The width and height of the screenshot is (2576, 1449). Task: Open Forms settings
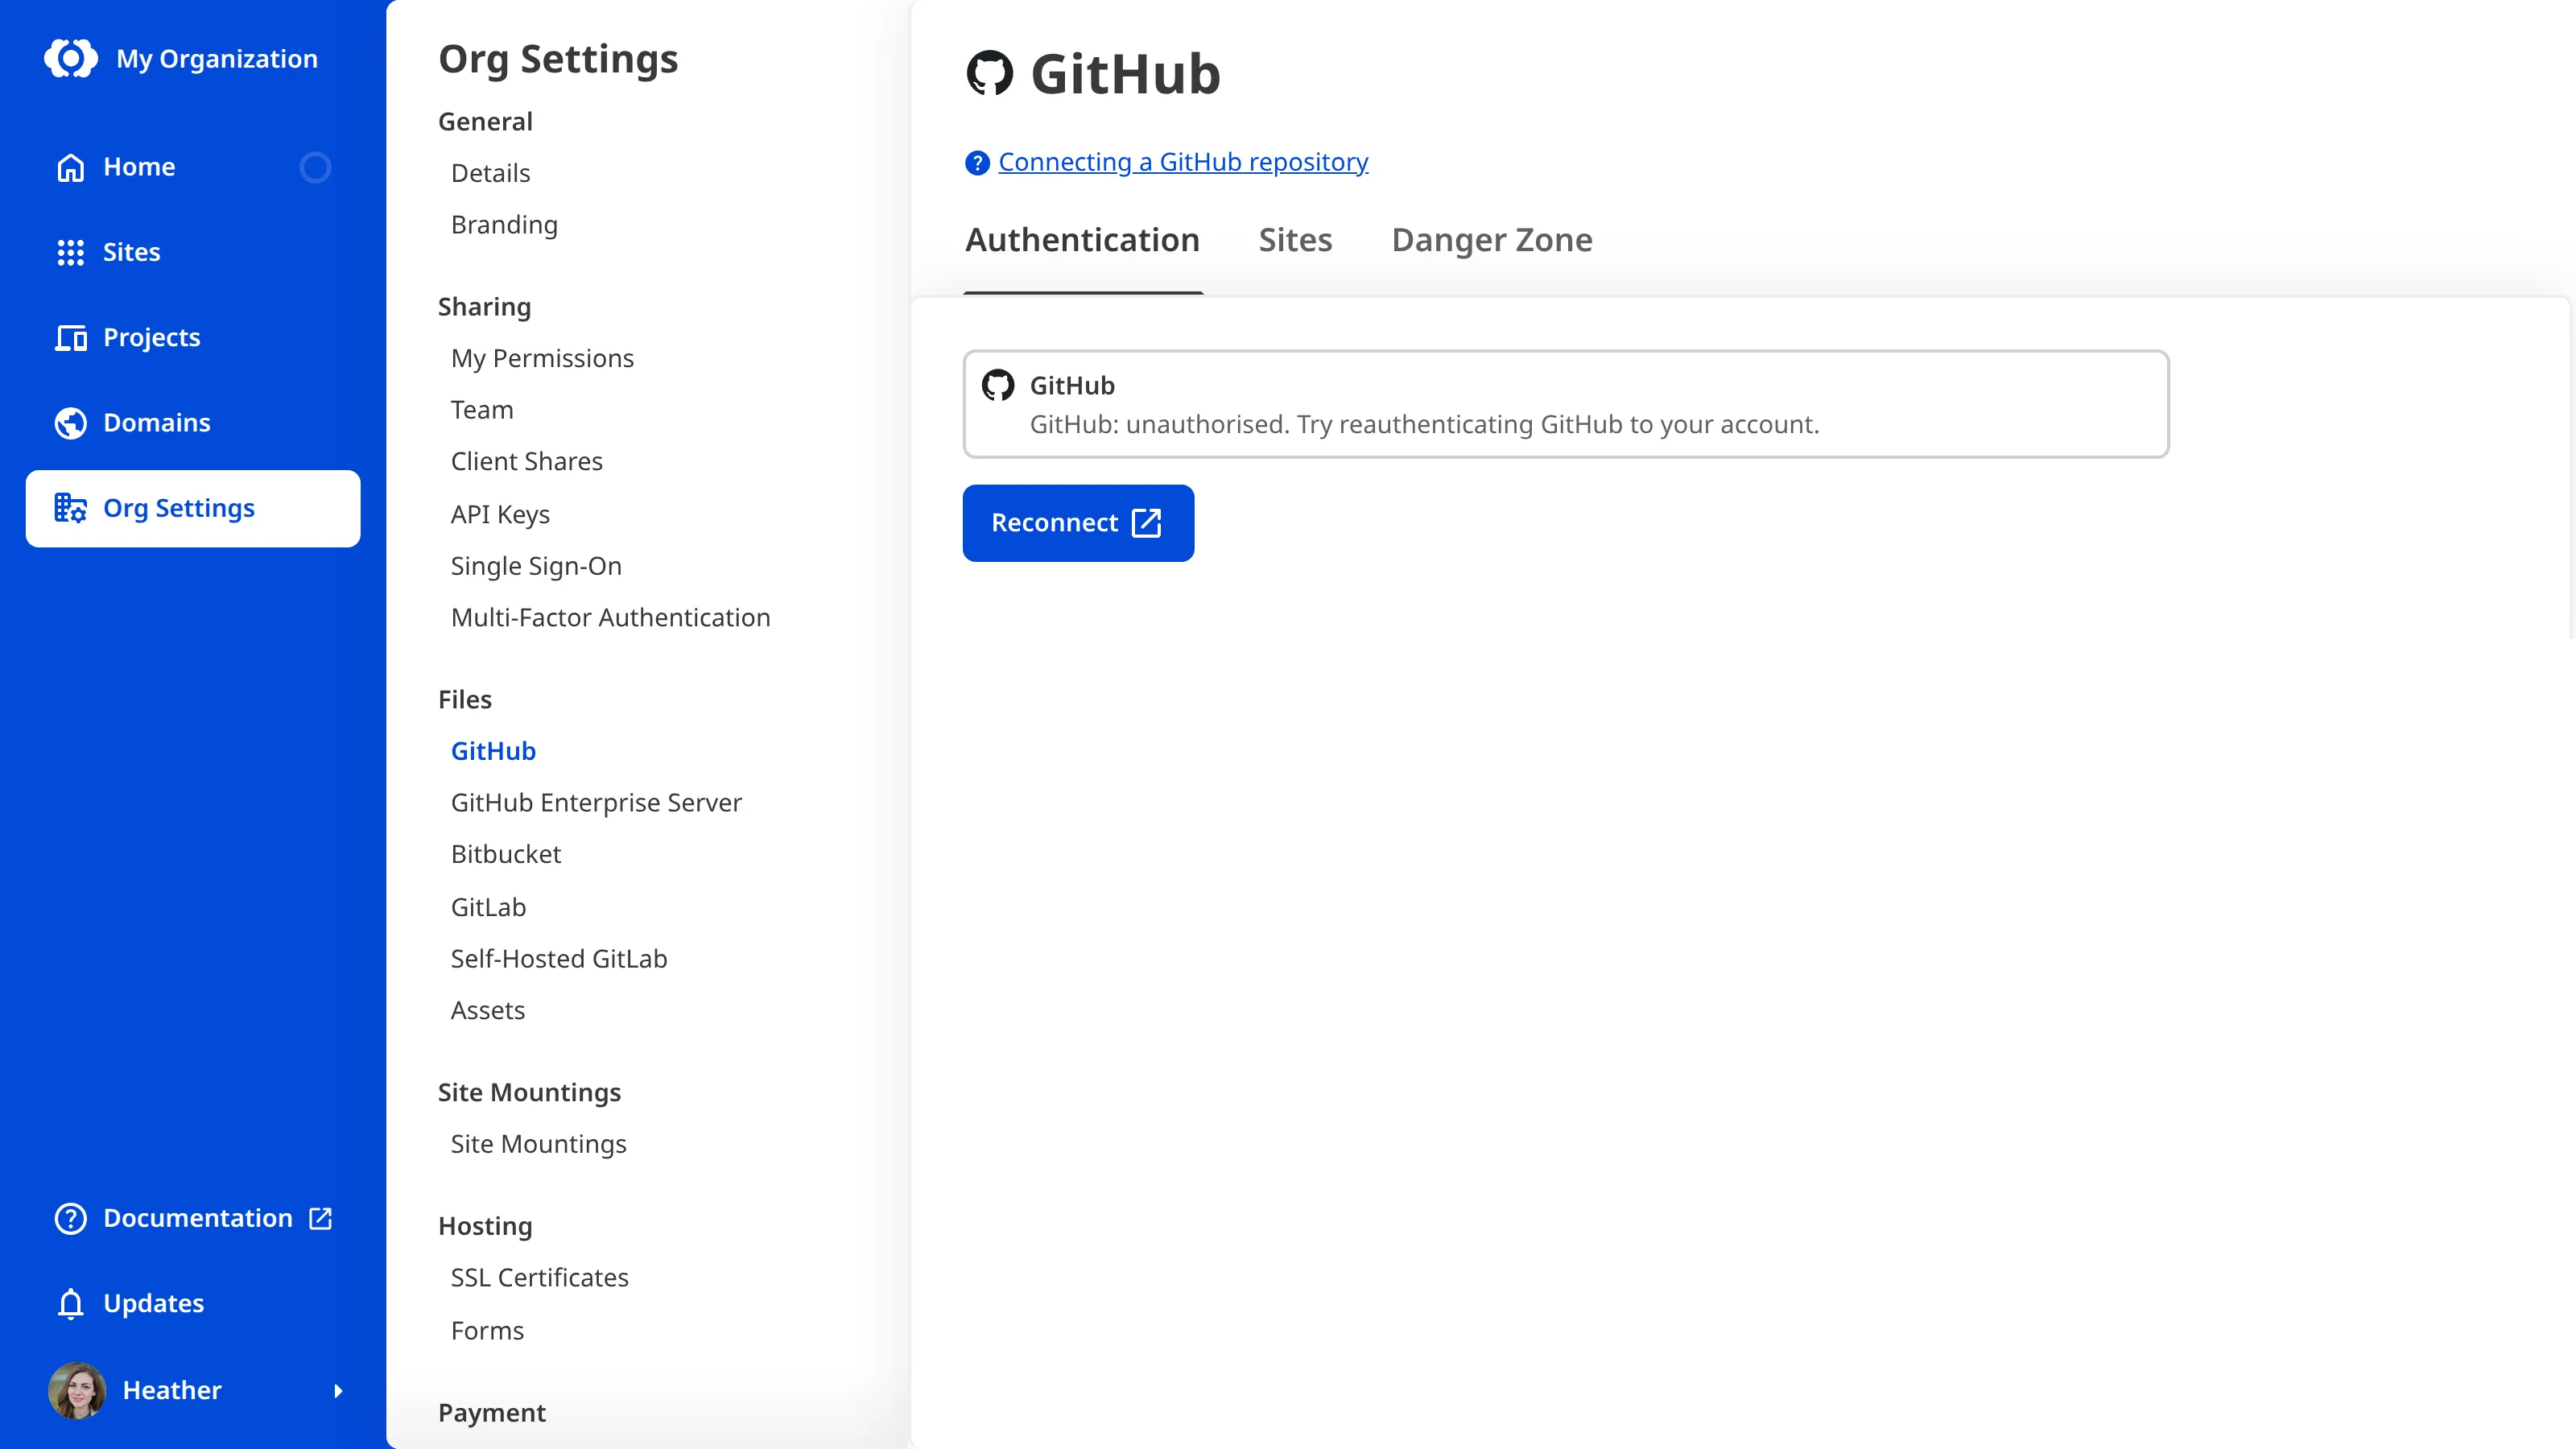coord(488,1331)
